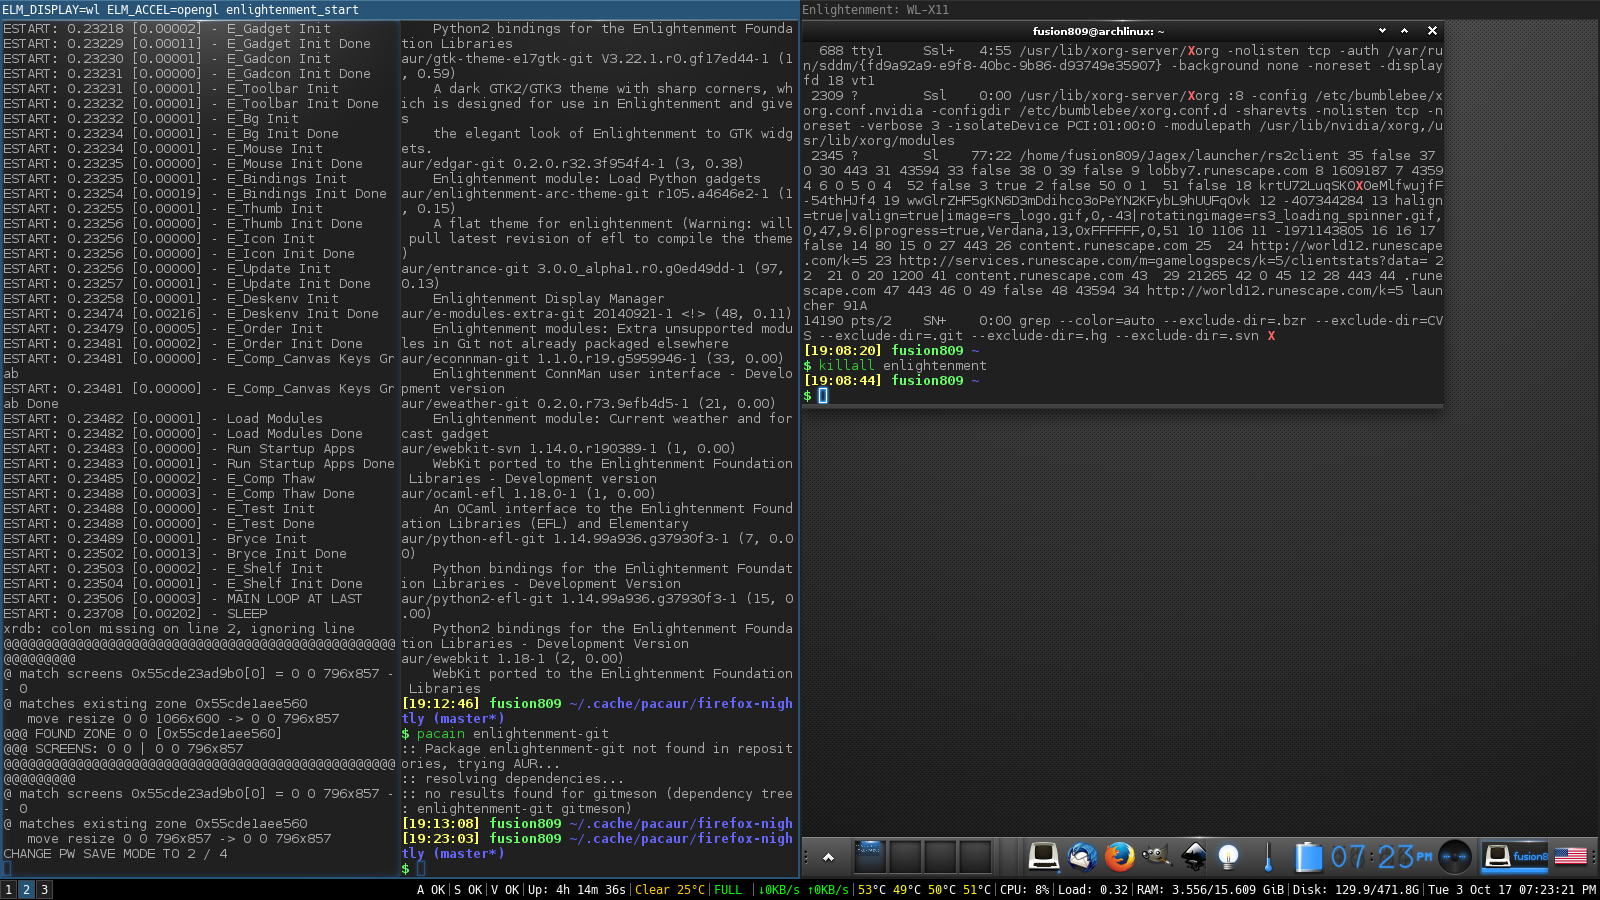
Task: Open the backlight bulb gadget
Action: [1229, 857]
